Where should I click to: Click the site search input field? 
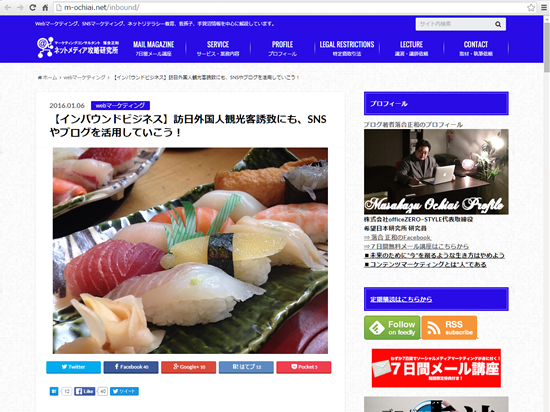[455, 24]
